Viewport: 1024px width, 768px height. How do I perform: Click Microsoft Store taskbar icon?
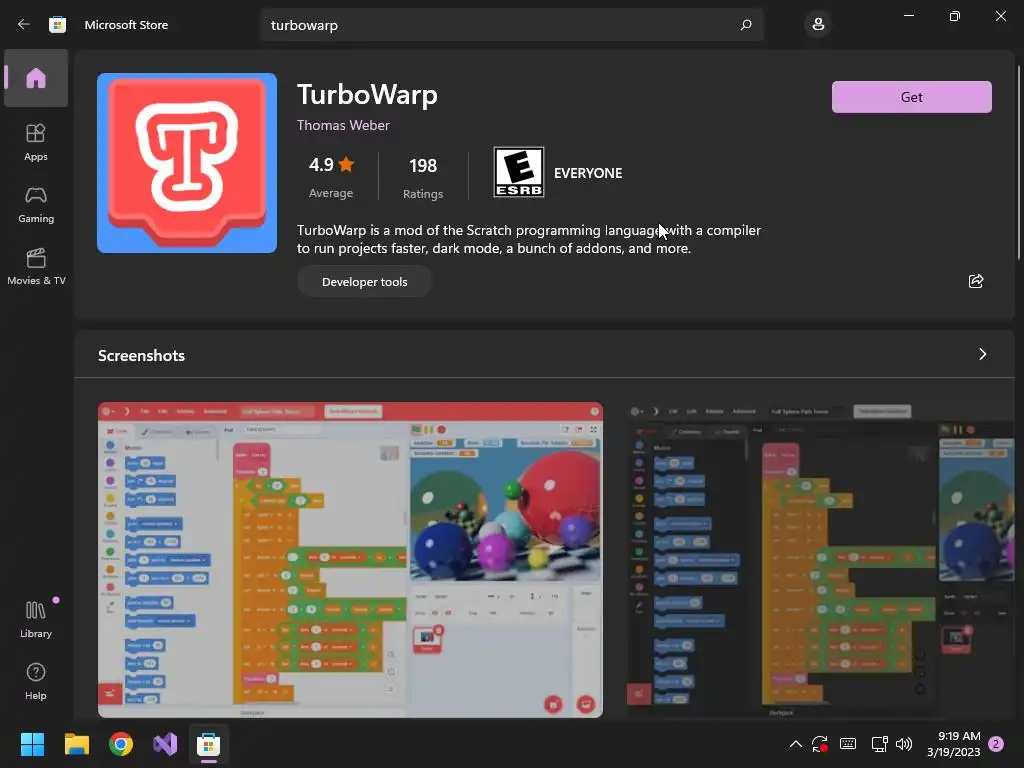(x=209, y=744)
